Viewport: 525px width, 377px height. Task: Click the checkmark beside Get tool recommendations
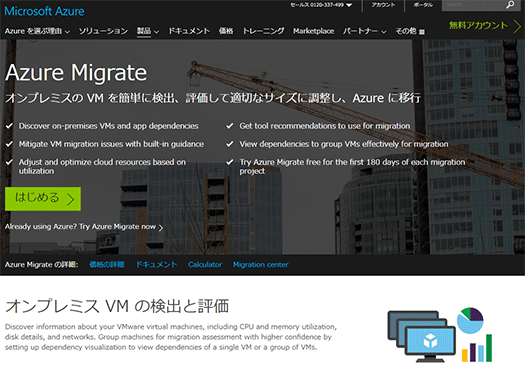230,126
